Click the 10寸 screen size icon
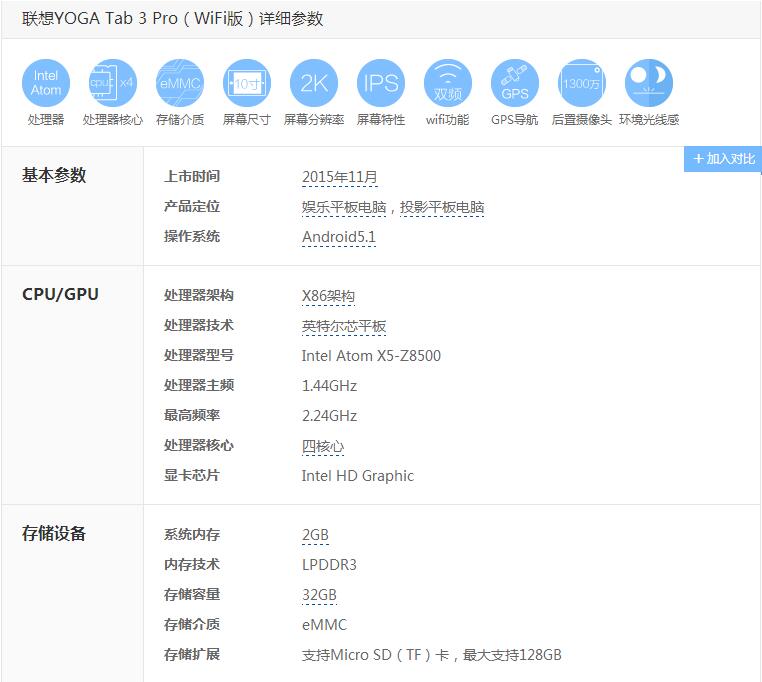This screenshot has width=762, height=682. [x=247, y=83]
